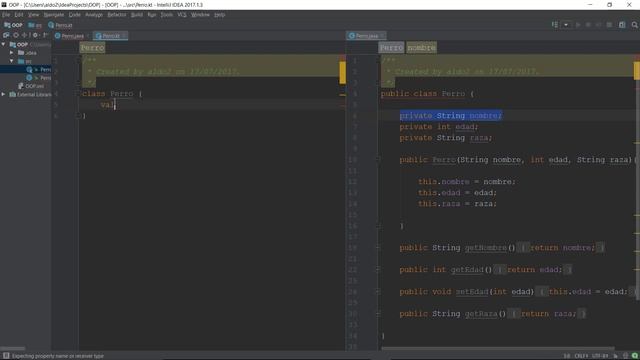The height and width of the screenshot is (360, 640).
Task: Open the Code menu
Action: 74,15
